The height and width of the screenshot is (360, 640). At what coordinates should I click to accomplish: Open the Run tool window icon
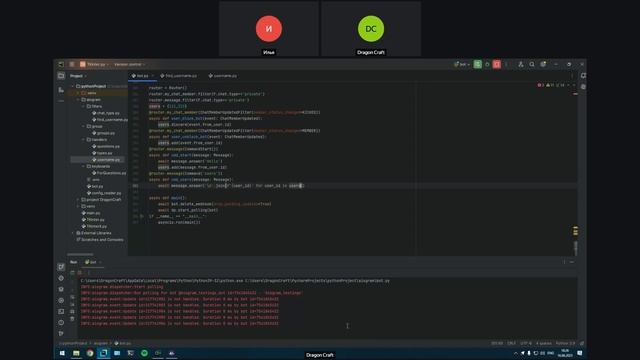click(61, 267)
